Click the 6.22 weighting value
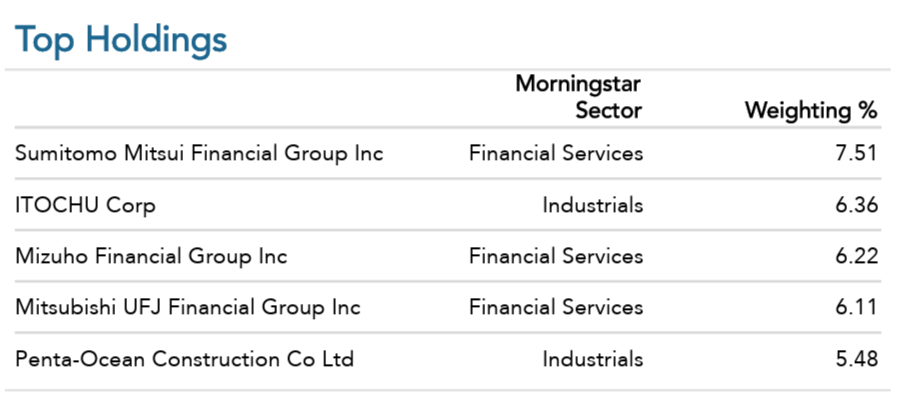899x398 pixels. click(857, 256)
